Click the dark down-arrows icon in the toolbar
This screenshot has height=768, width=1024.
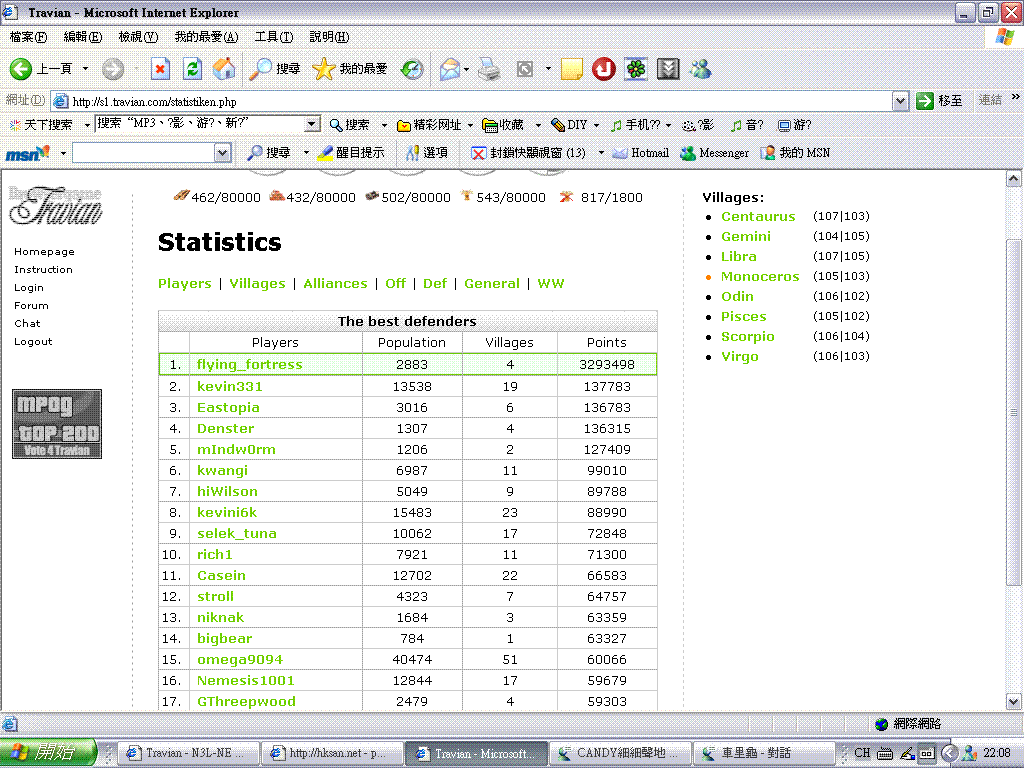coord(668,69)
